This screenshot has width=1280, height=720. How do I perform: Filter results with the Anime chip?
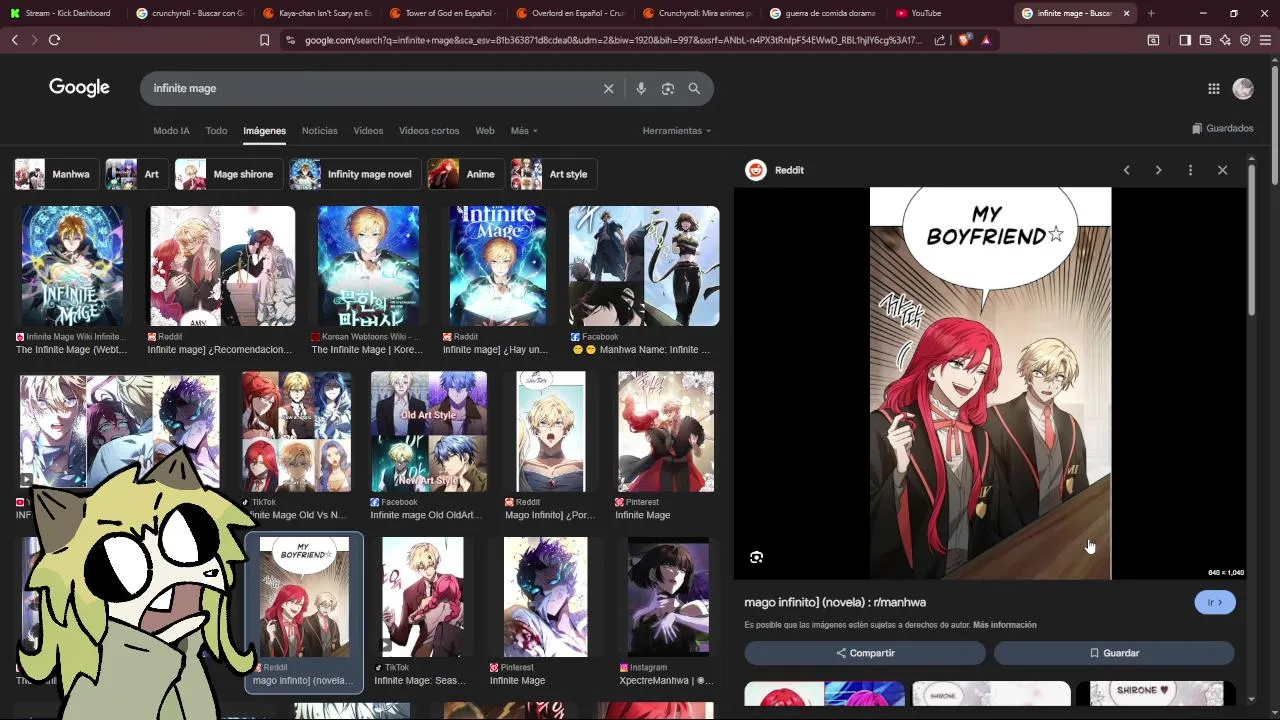pos(465,174)
